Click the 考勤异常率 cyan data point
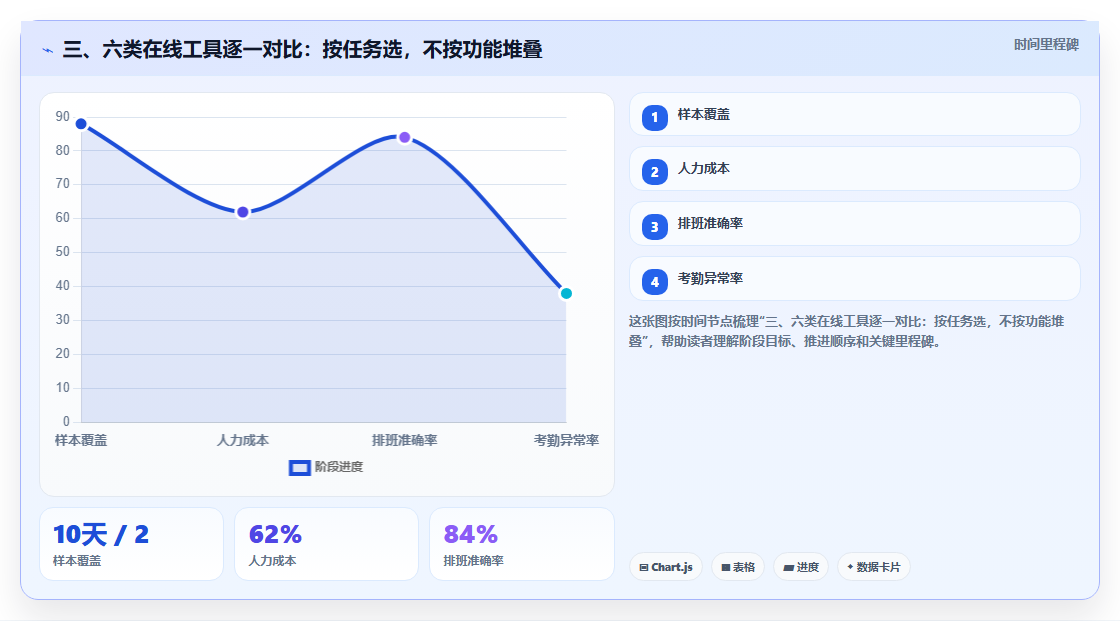 click(566, 293)
